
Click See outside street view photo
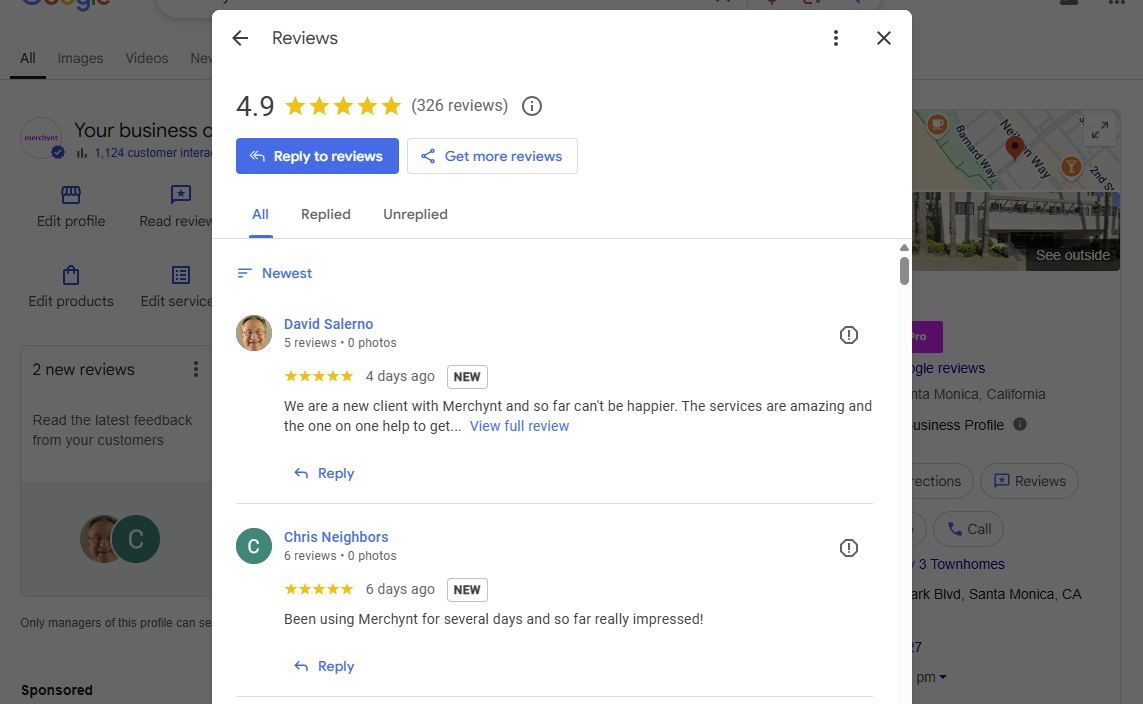[x=1016, y=231]
